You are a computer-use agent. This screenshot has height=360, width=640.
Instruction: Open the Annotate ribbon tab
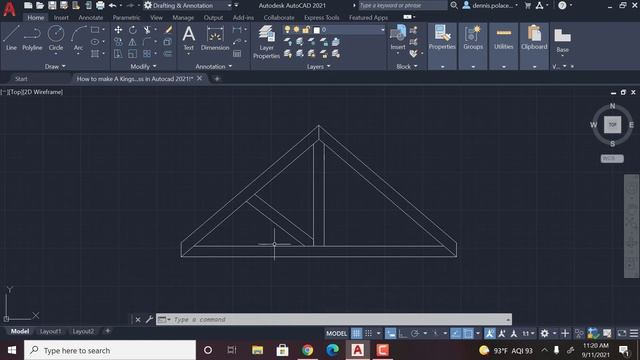[91, 18]
